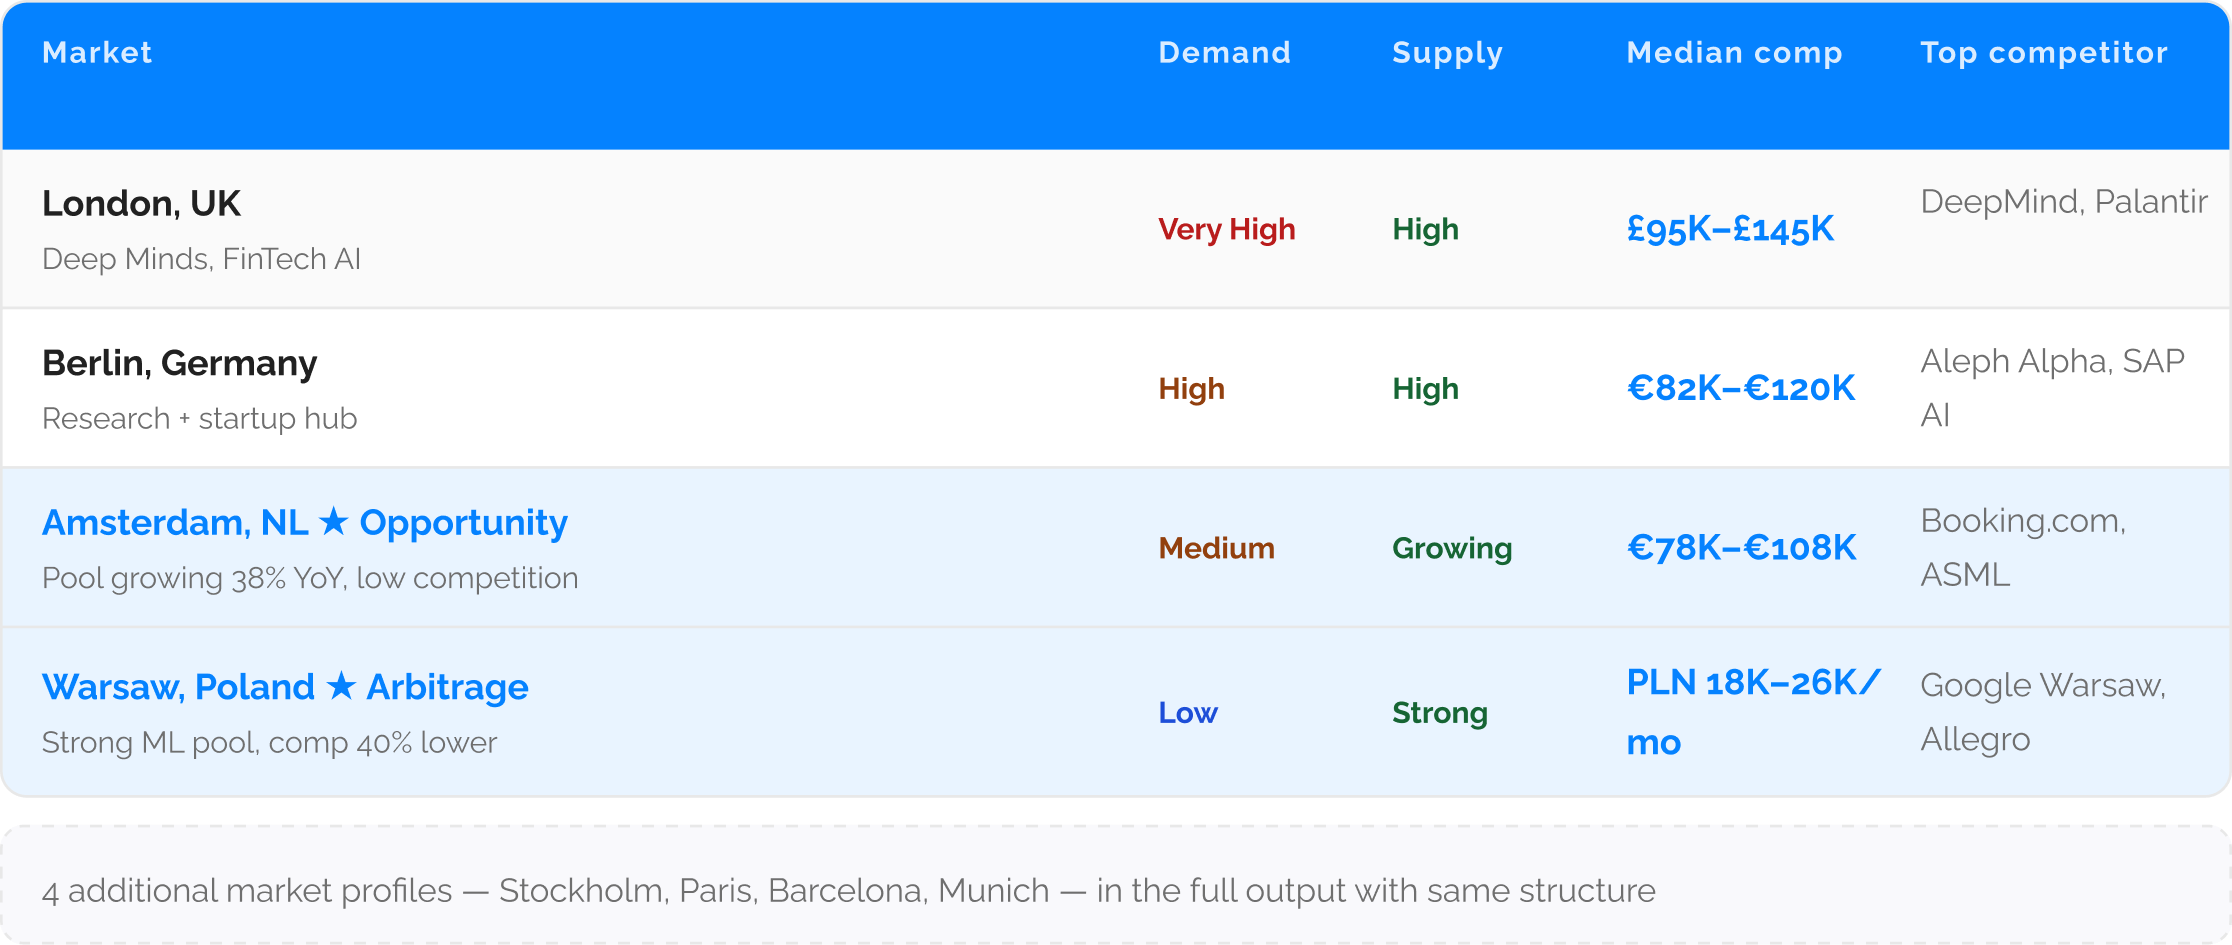Screen dimensions: 2232x945
Task: Click the €78K–€108K compensation value
Action: tap(1741, 547)
